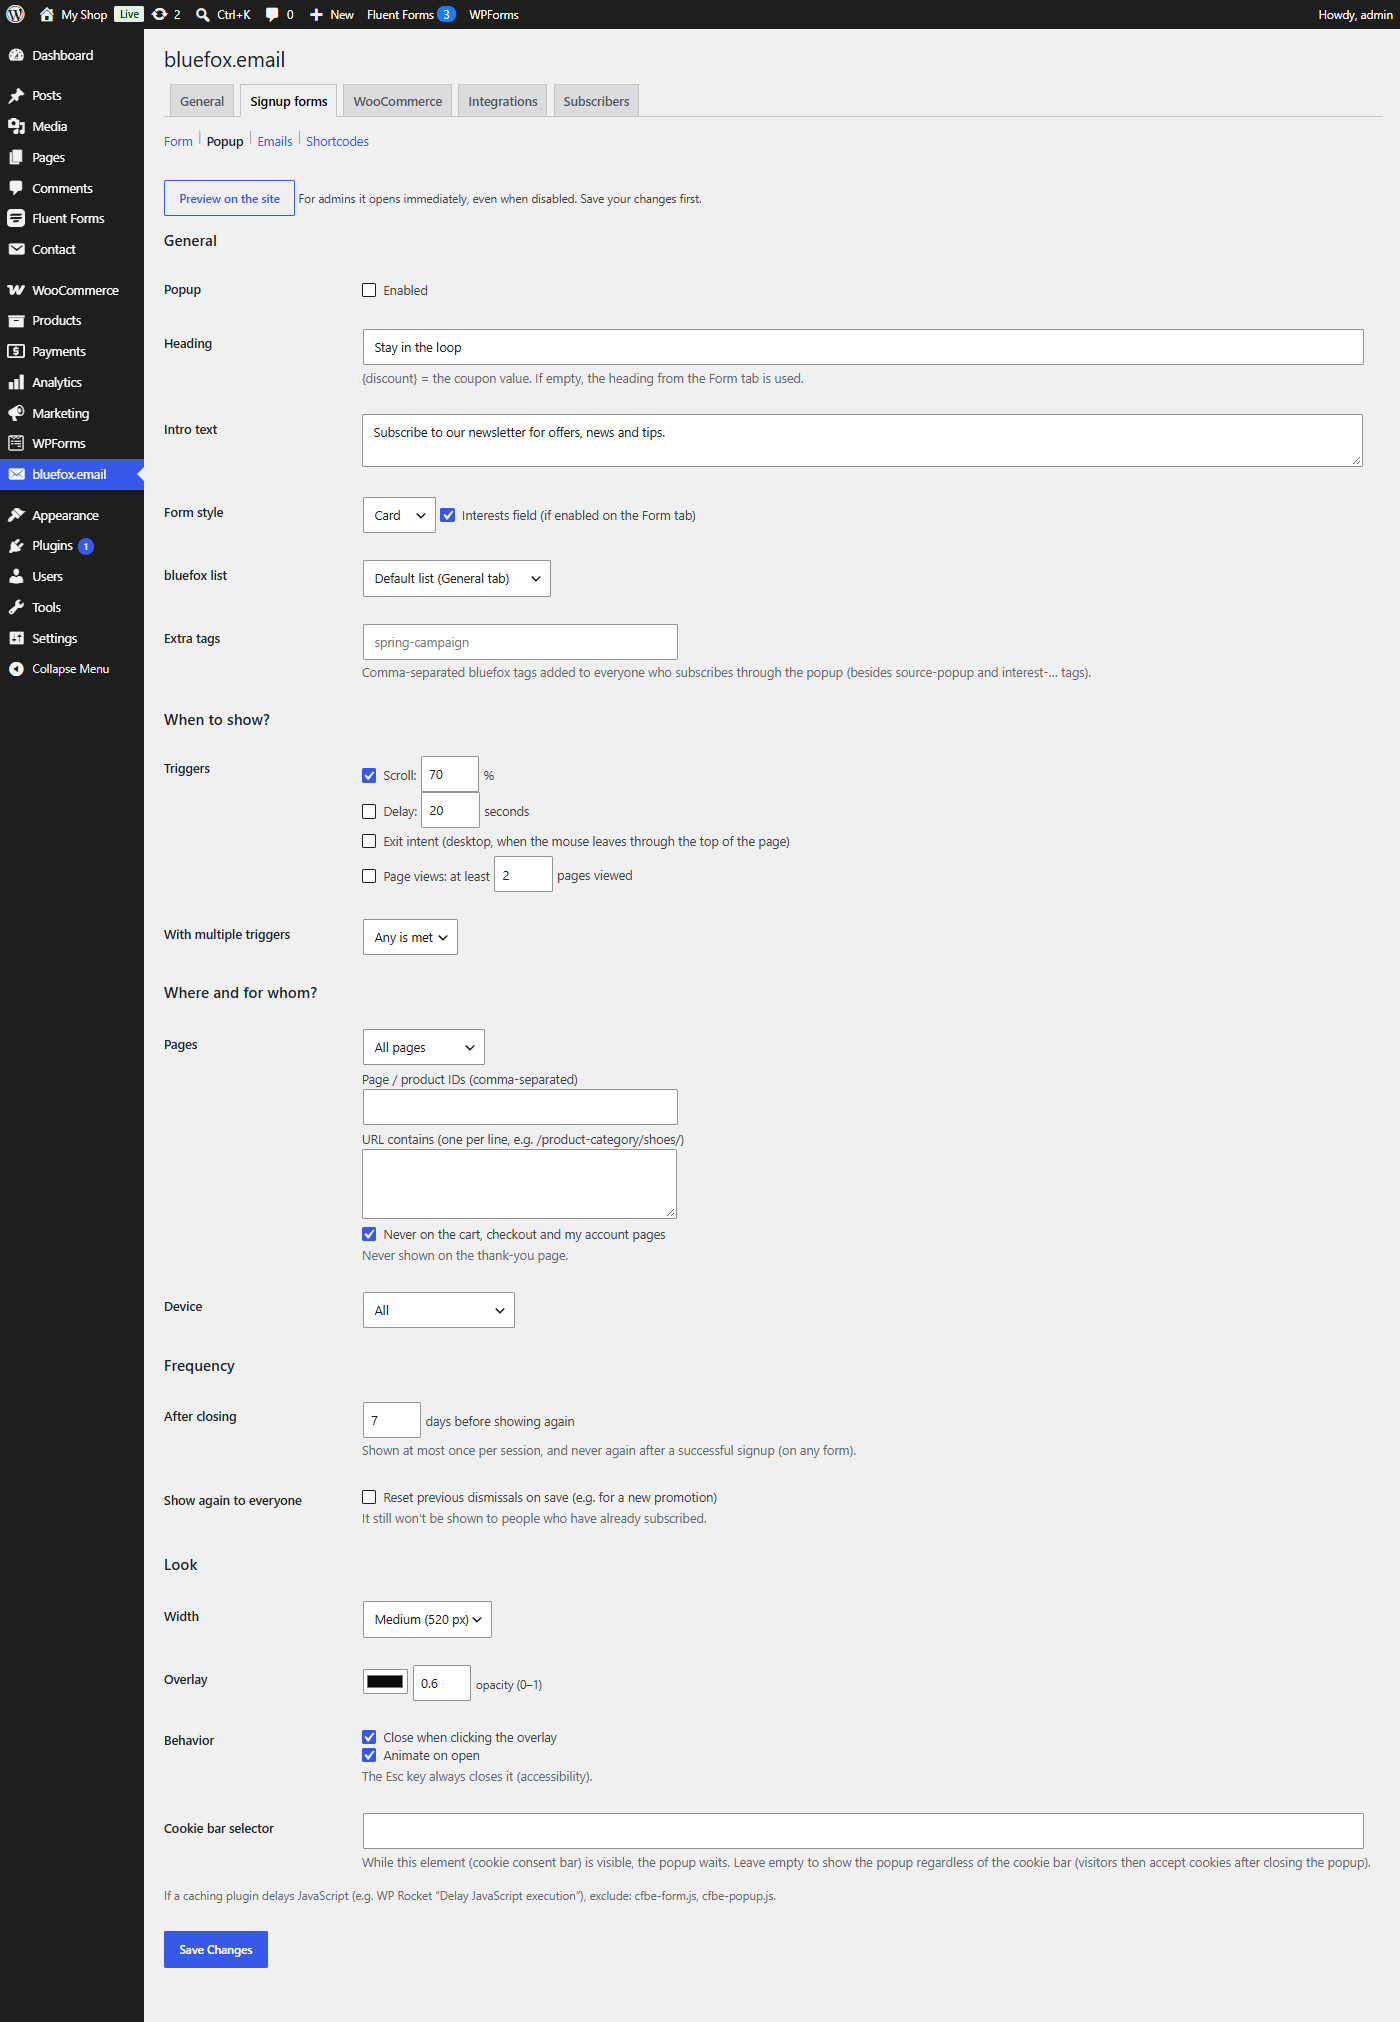
Task: Click the Products icon in sidebar
Action: coord(16,320)
